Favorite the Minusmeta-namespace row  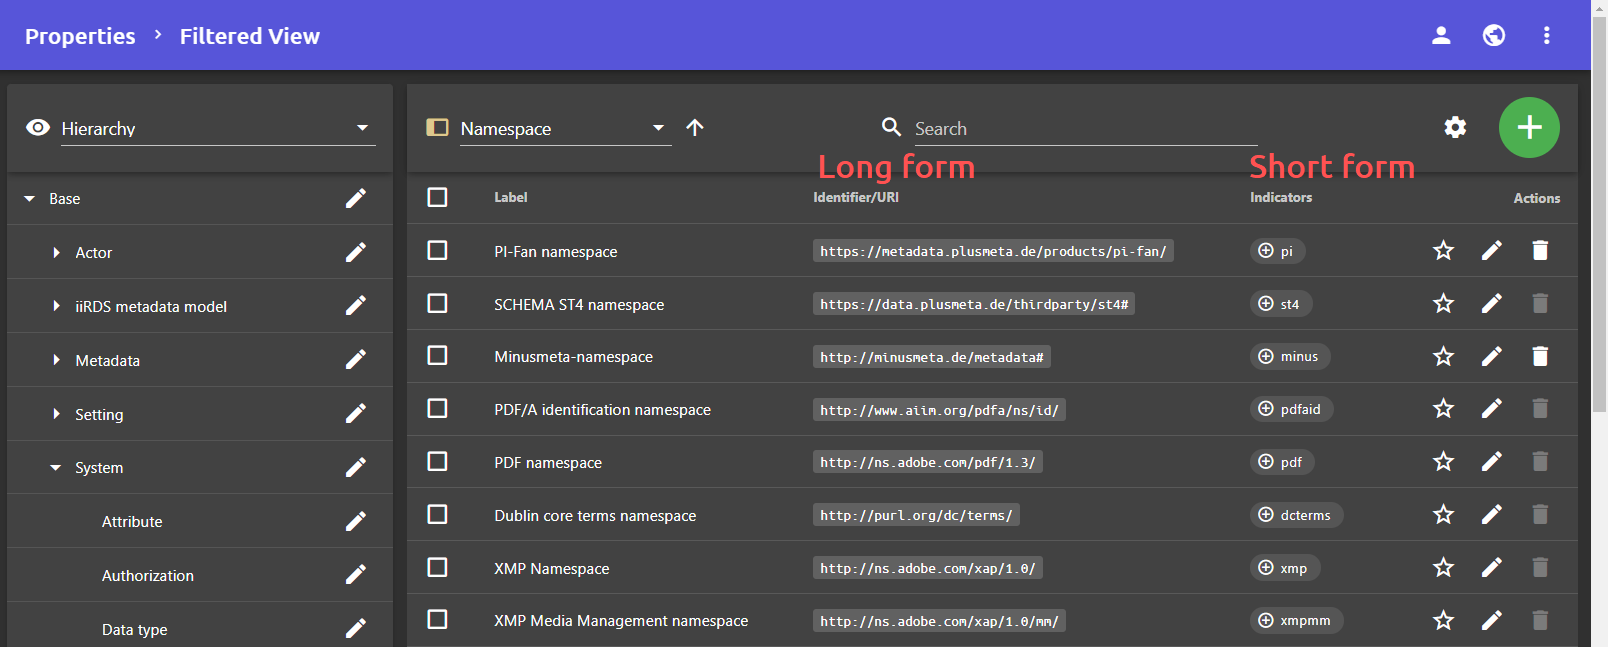tap(1443, 356)
